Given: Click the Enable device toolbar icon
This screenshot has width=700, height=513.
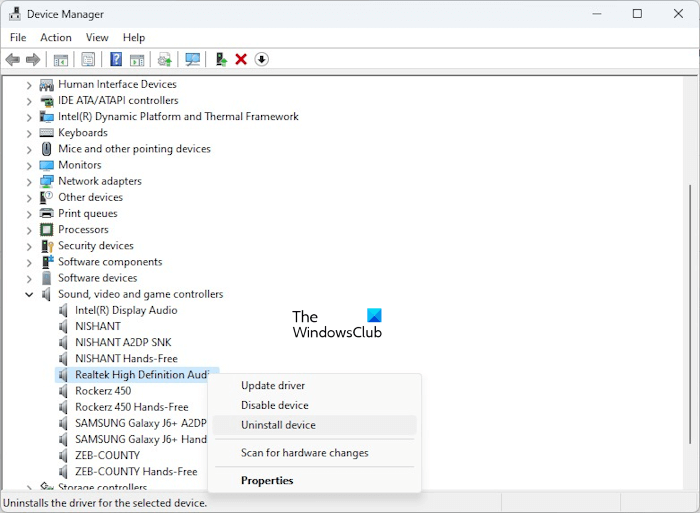Looking at the screenshot, I should click(x=221, y=59).
